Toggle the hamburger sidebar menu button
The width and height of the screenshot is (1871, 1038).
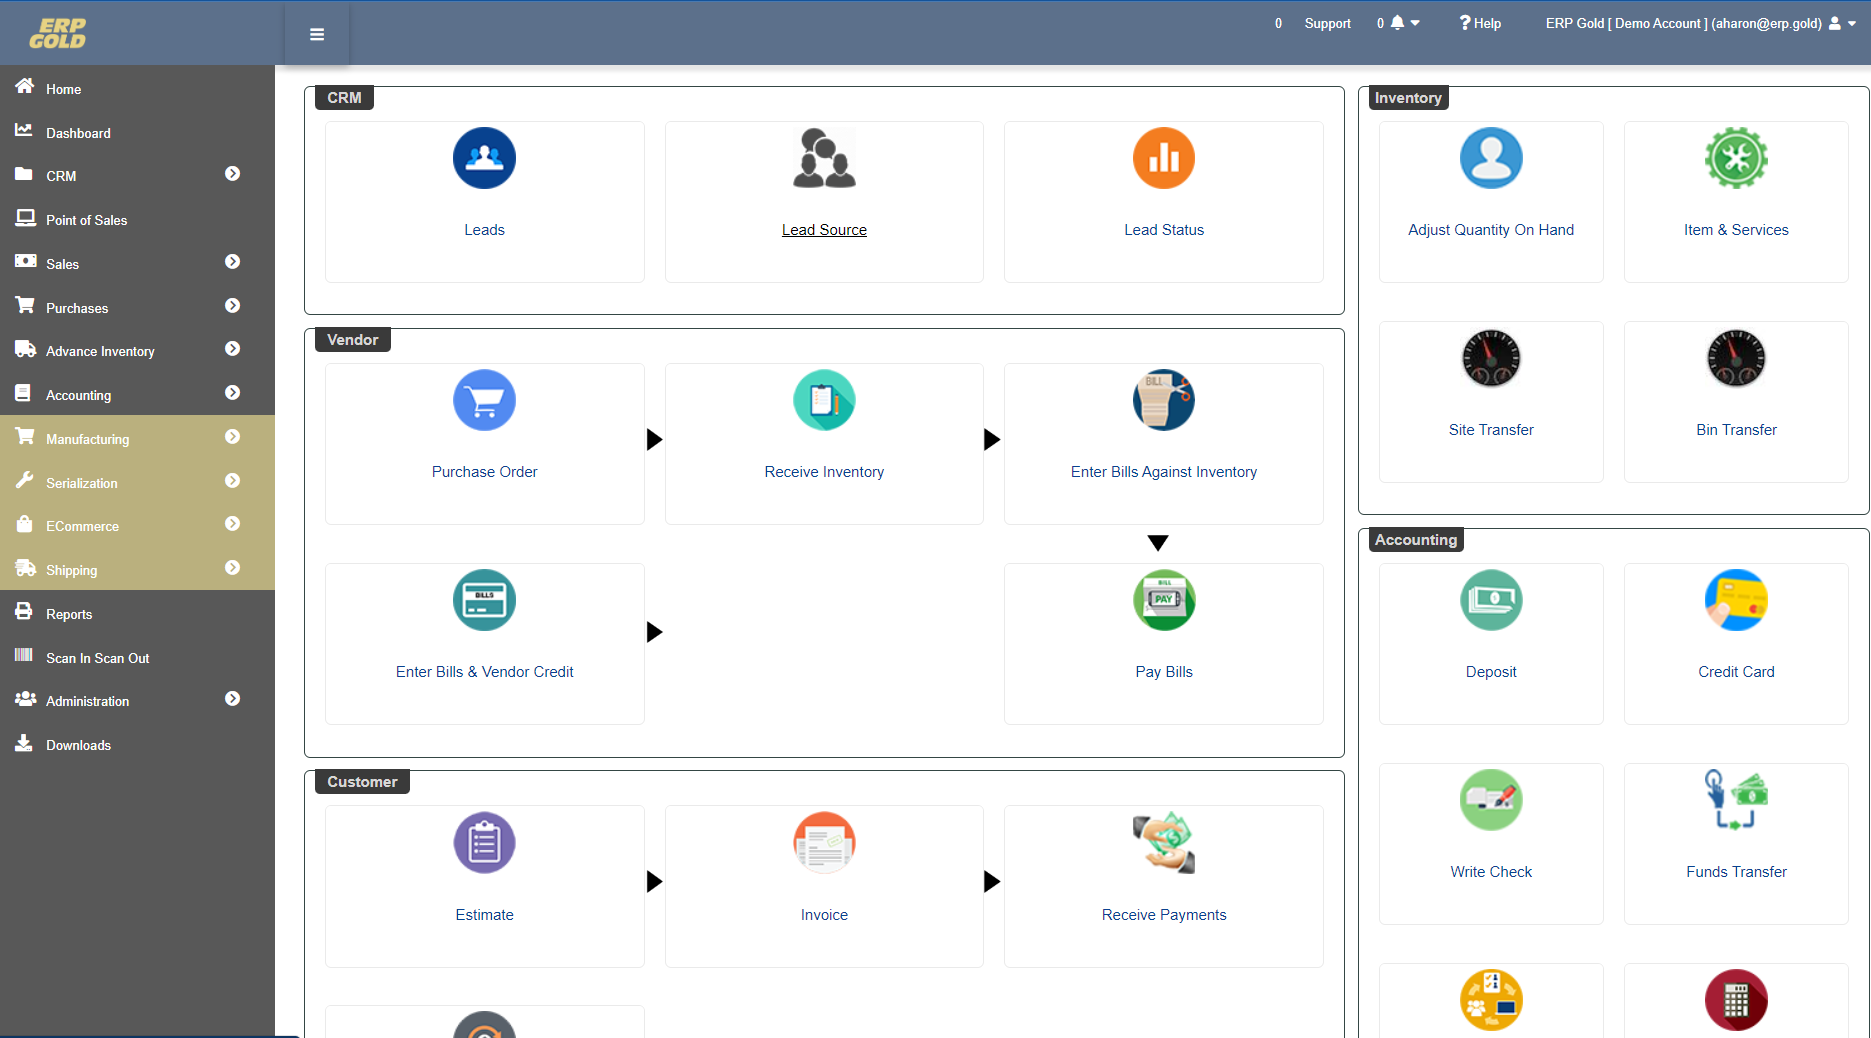(317, 35)
